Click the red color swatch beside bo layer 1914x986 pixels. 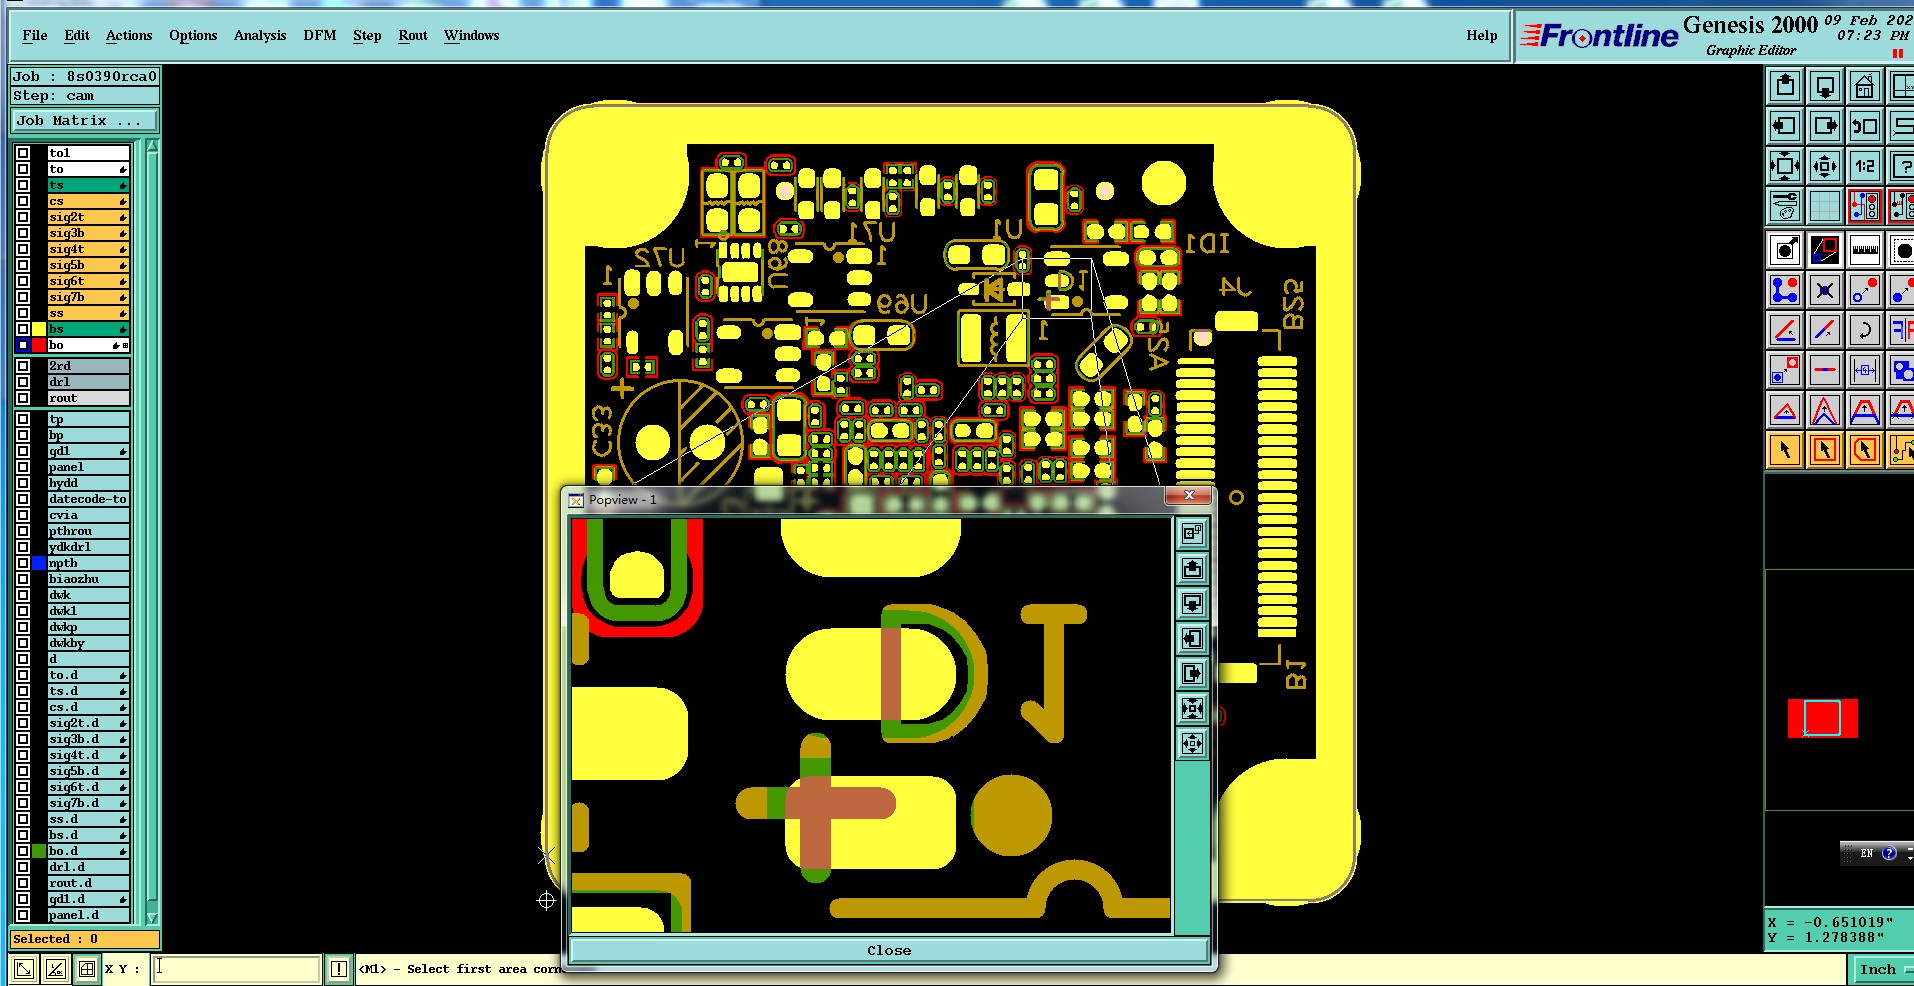coord(39,345)
